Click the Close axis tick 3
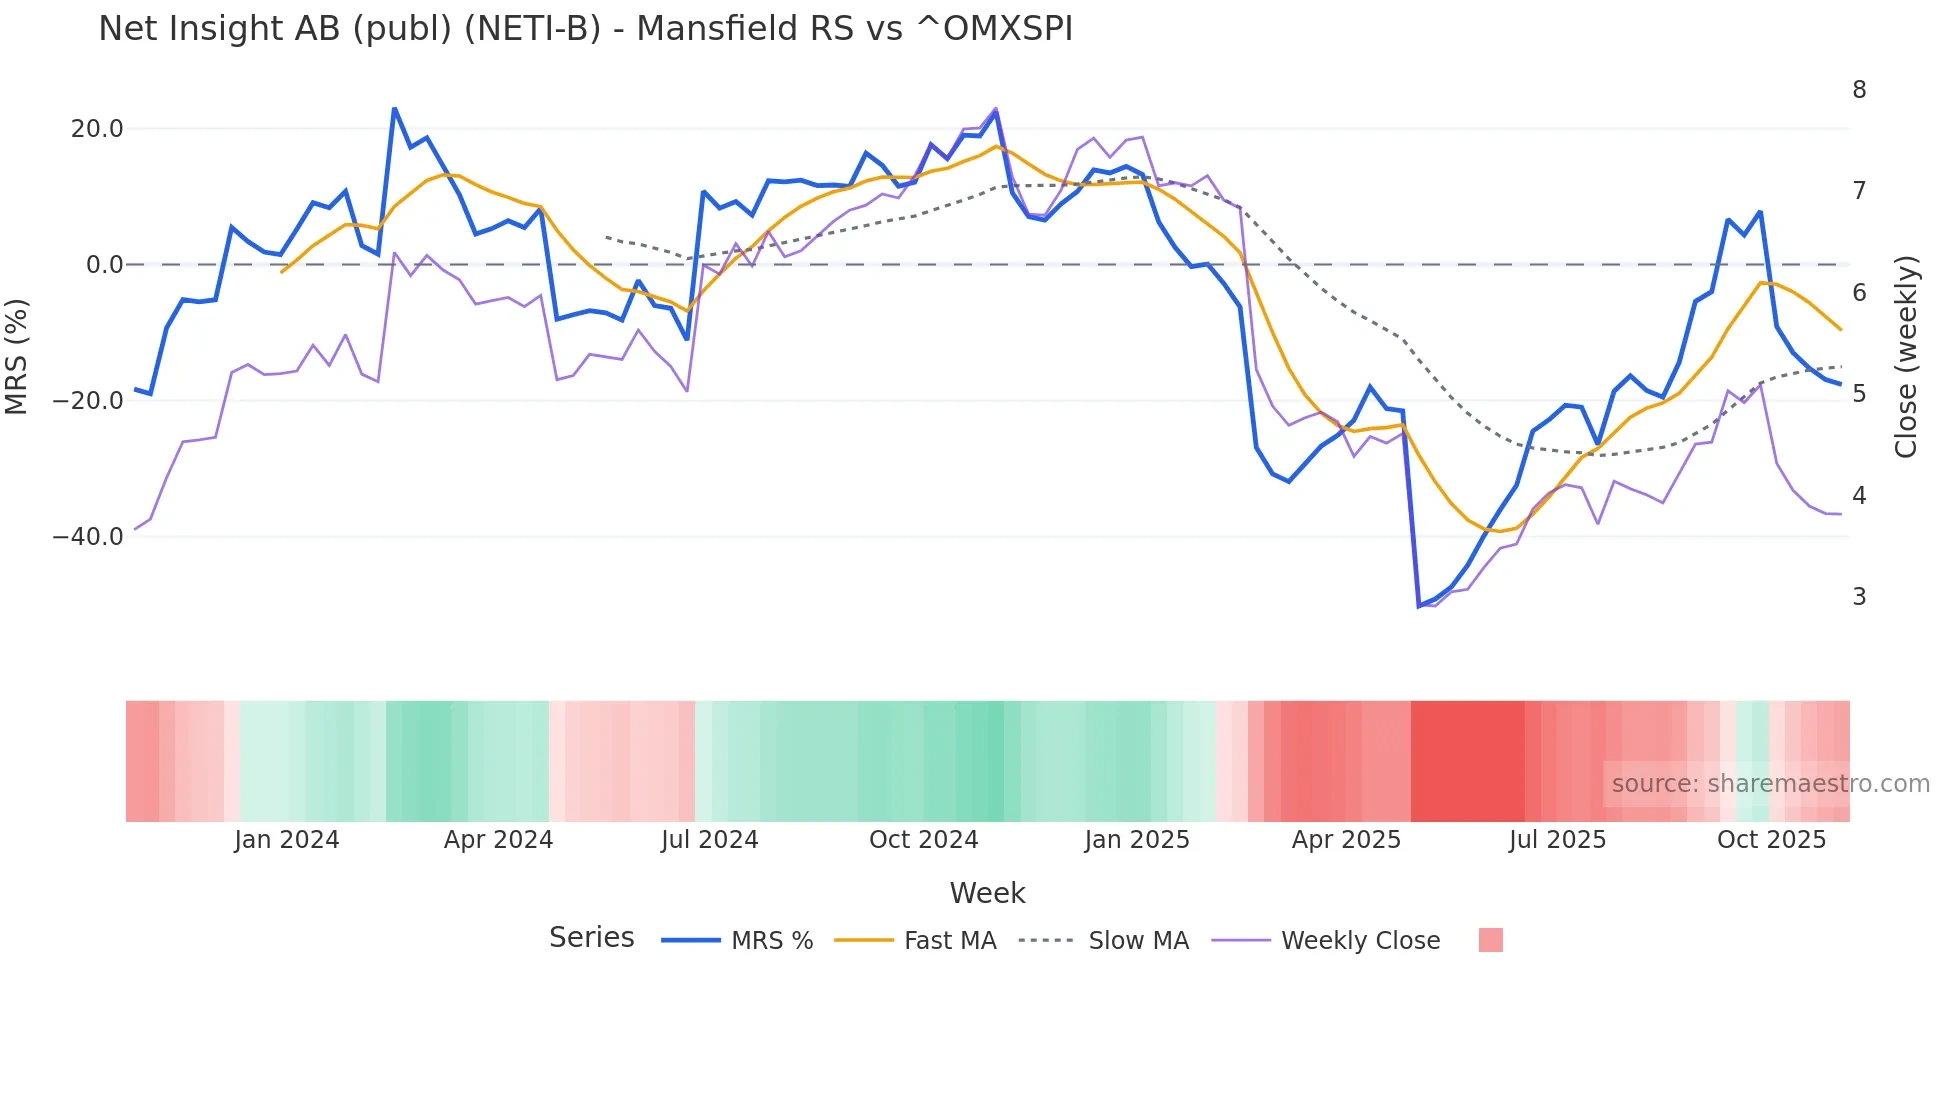1960x1102 pixels. point(1859,597)
